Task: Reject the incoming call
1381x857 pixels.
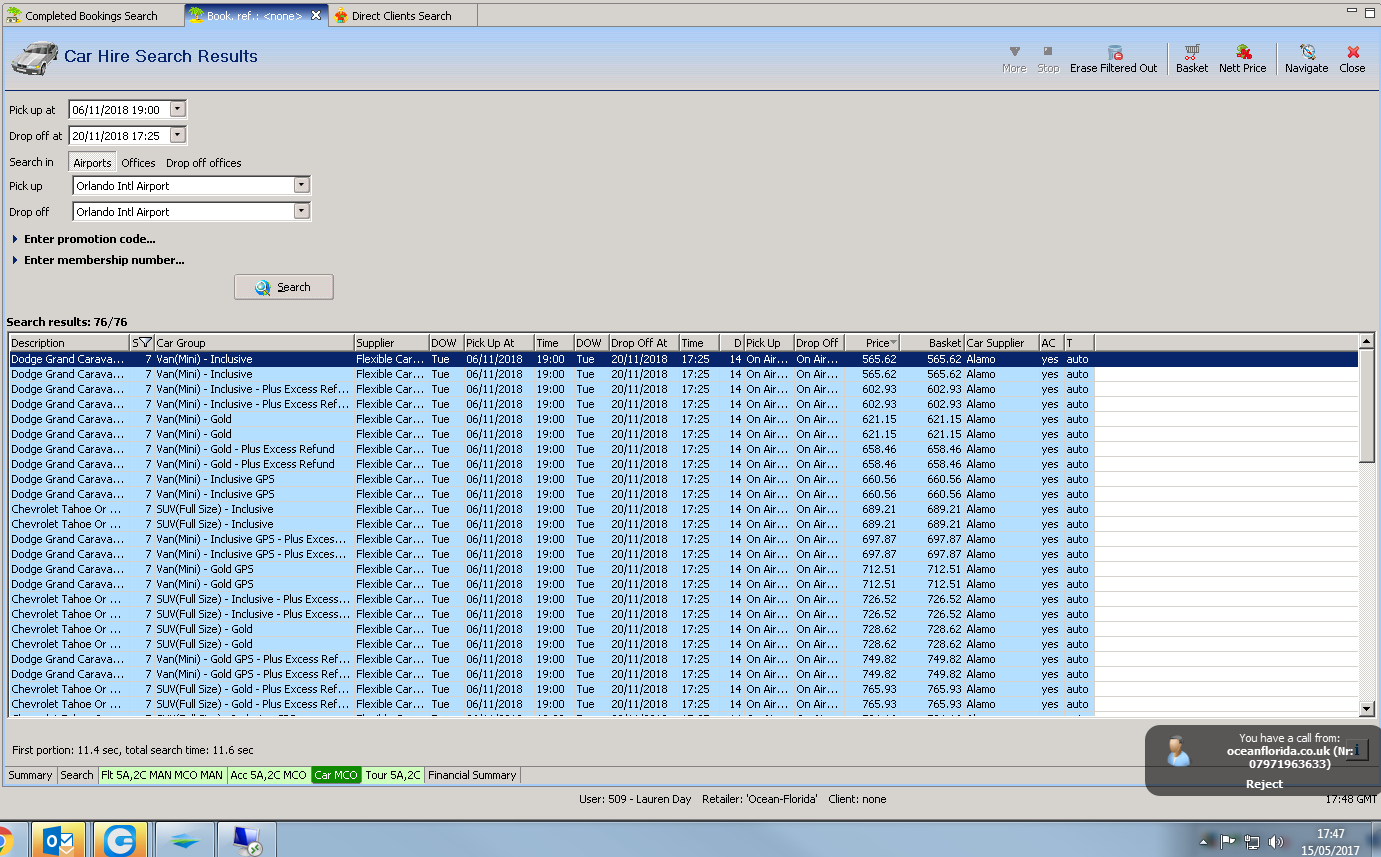Action: tap(1264, 784)
